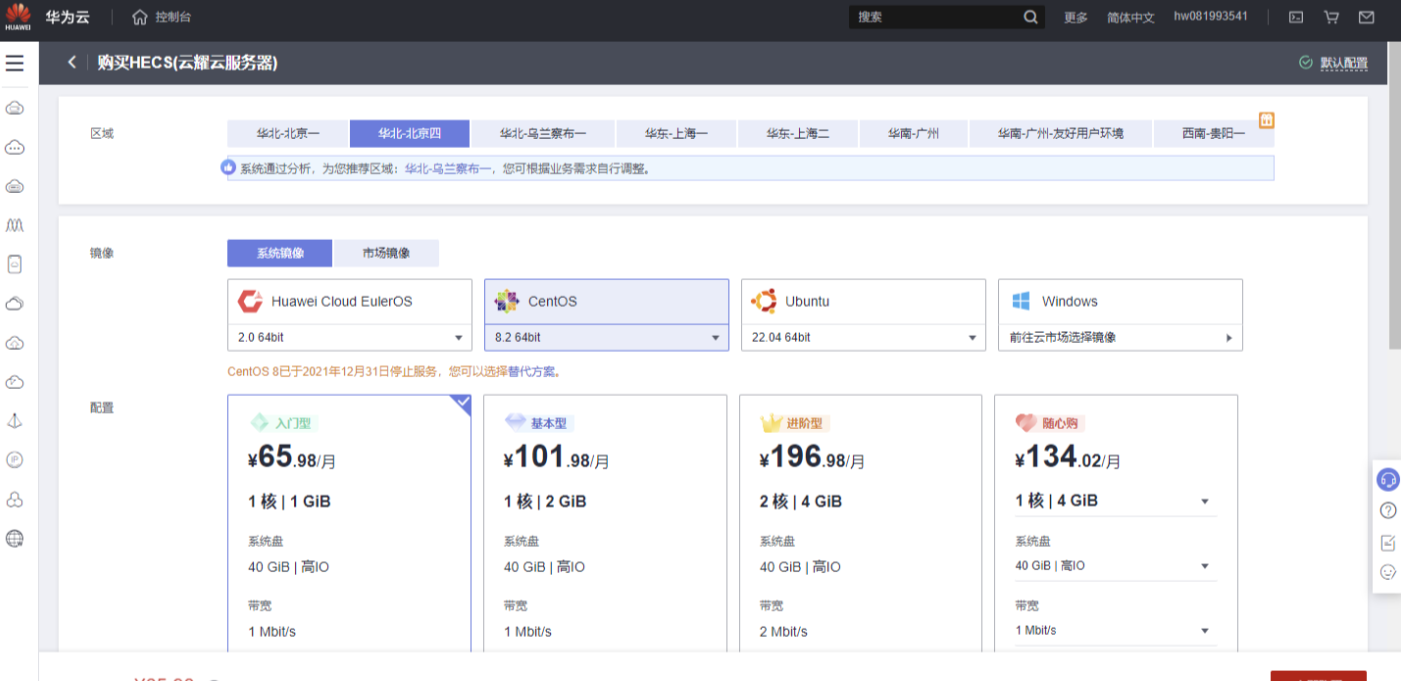Viewport: 1401px width, 681px height.
Task: Open the CloudShell terminal icon
Action: tap(1296, 17)
